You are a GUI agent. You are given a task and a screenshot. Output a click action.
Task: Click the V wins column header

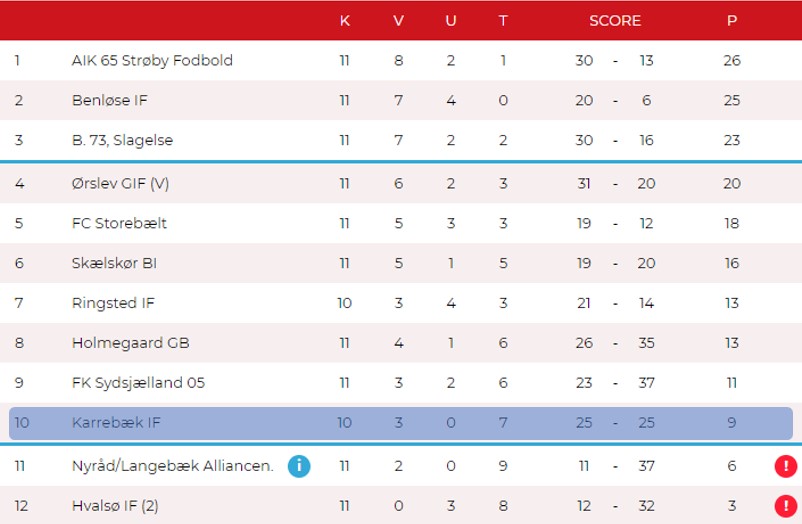(x=399, y=20)
